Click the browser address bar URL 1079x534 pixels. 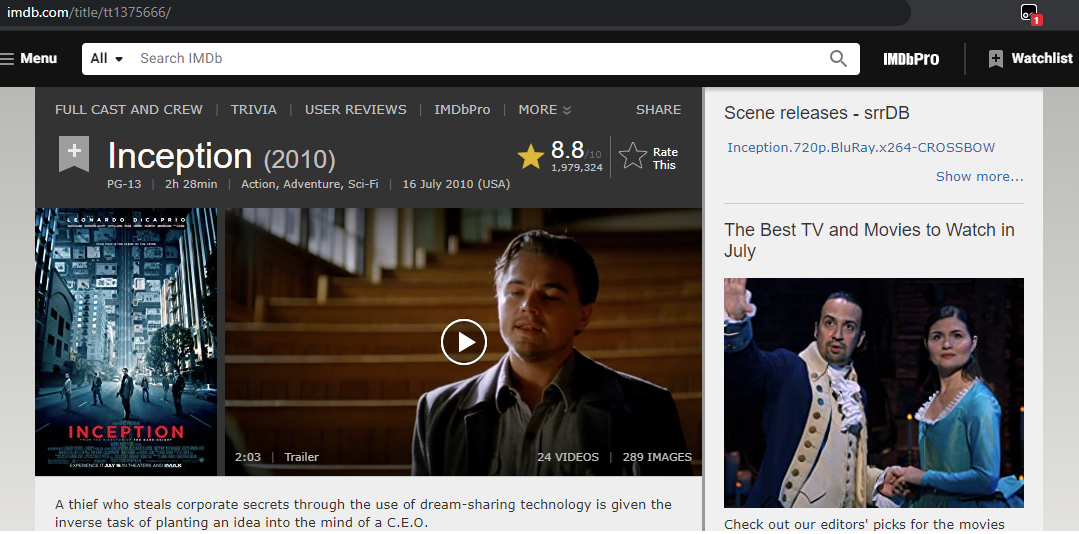(89, 12)
